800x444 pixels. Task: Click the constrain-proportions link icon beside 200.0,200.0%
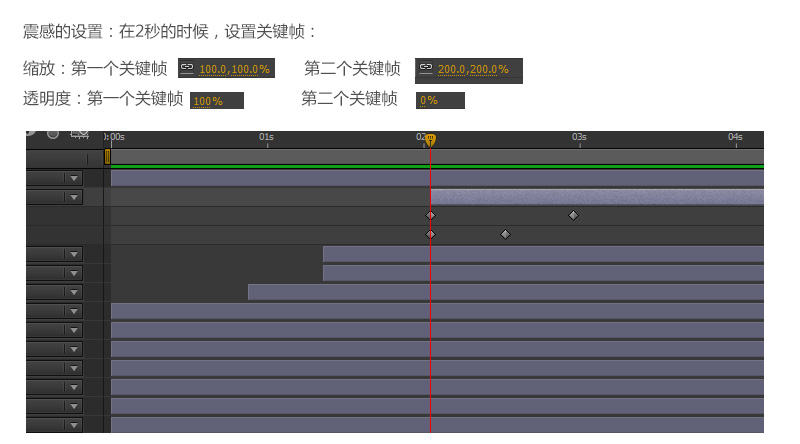pyautogui.click(x=426, y=67)
